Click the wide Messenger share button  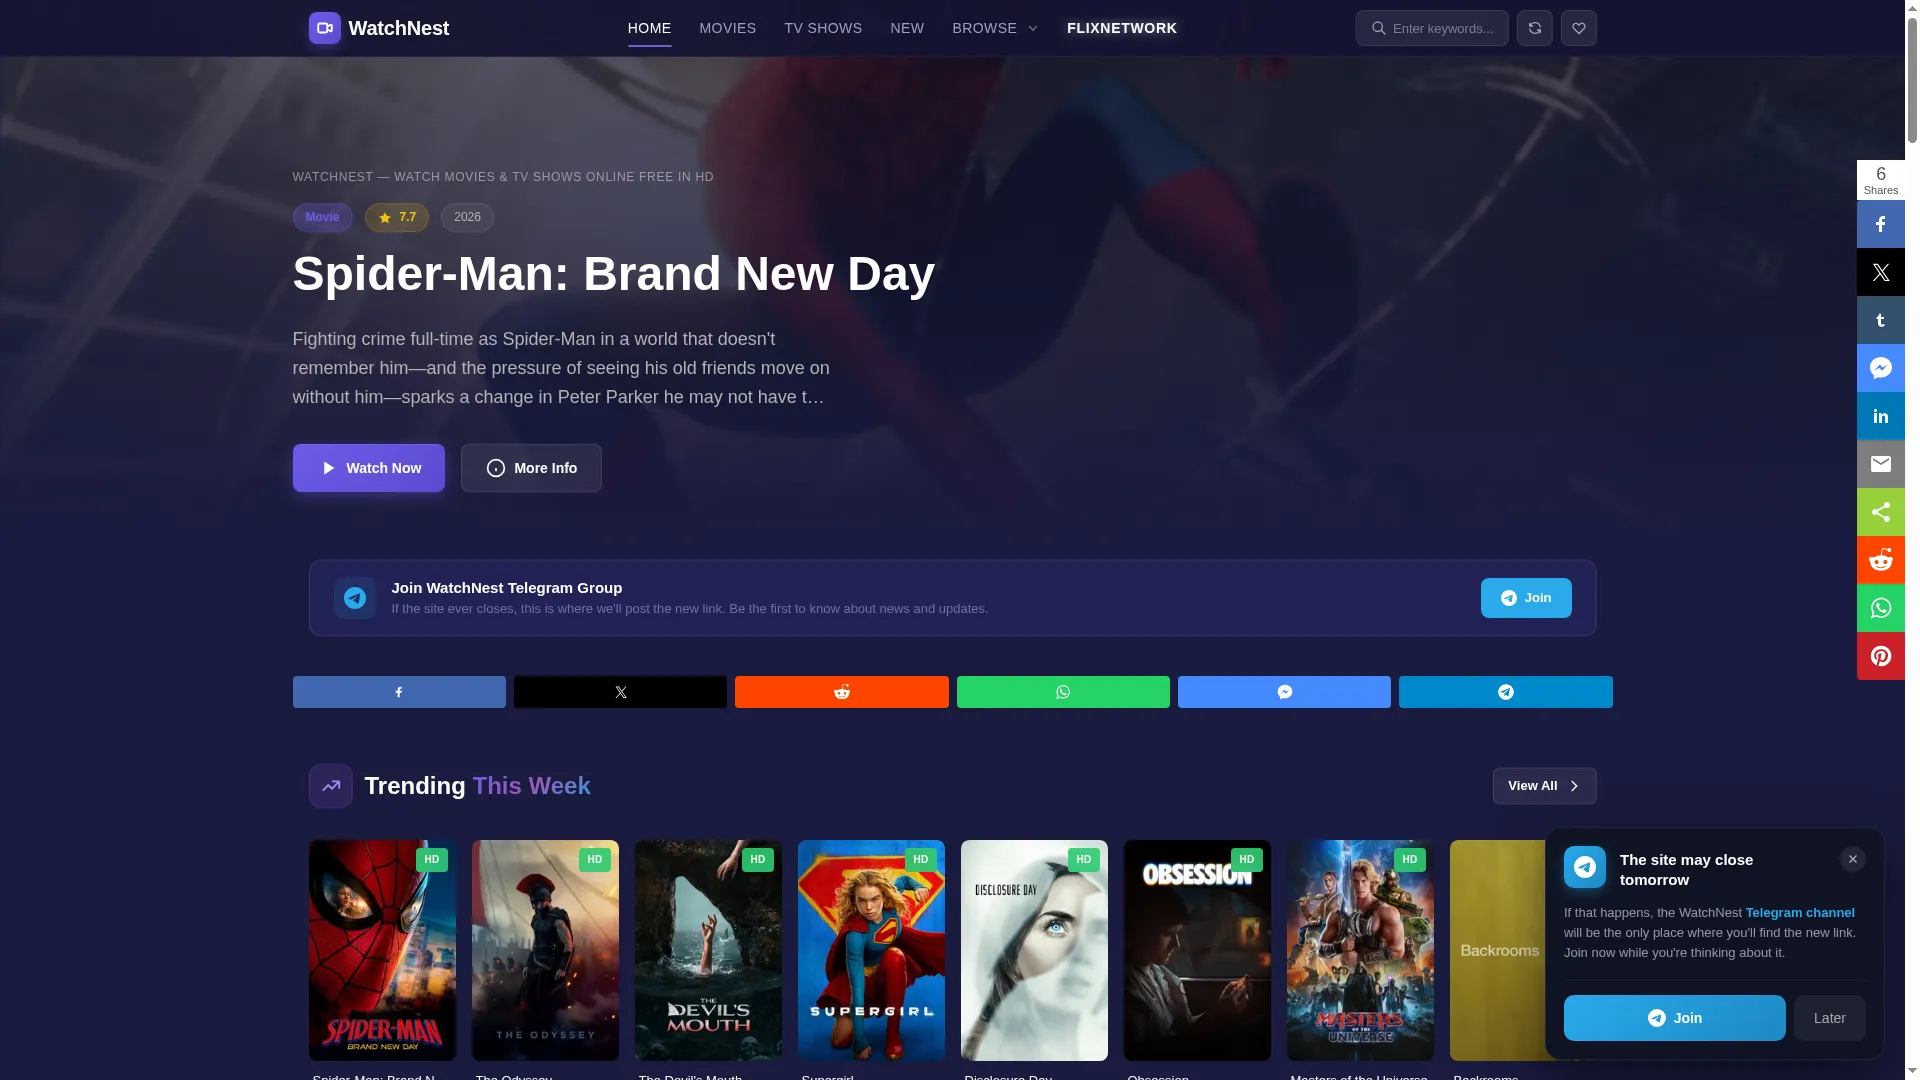coord(1284,692)
